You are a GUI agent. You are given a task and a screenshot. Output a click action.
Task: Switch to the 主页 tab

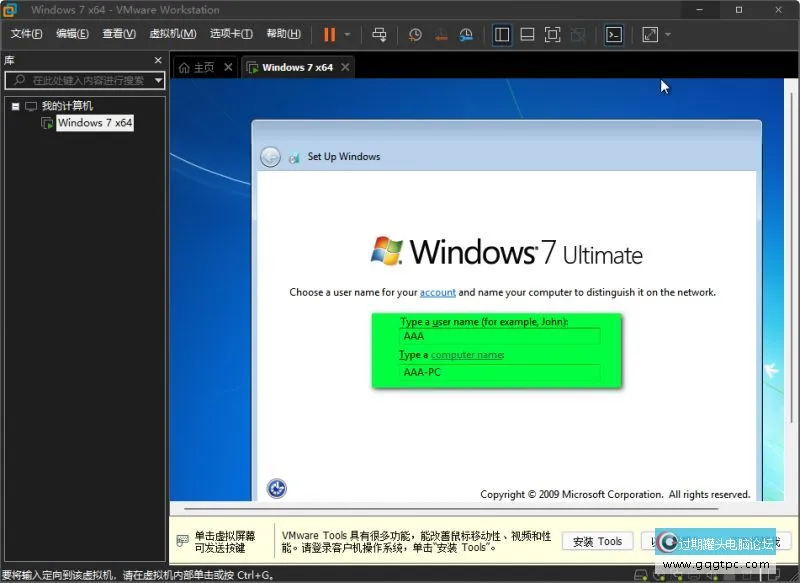pyautogui.click(x=197, y=67)
